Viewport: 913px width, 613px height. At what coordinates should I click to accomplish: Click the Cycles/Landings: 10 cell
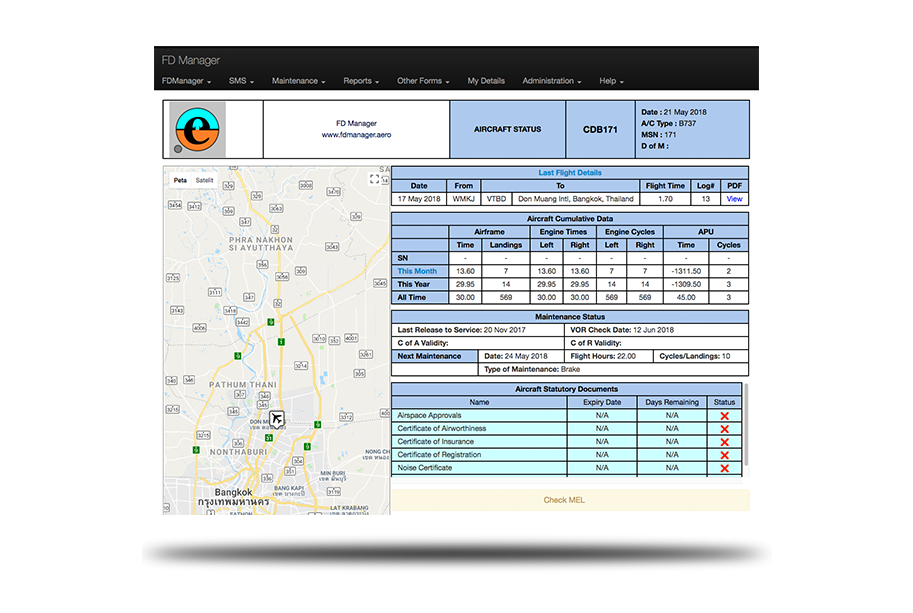tap(700, 356)
